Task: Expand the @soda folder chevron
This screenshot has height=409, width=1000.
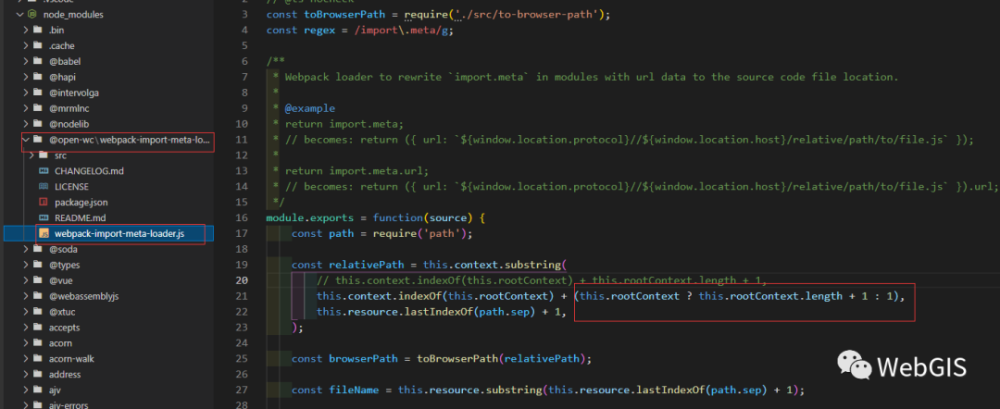Action: [x=26, y=249]
